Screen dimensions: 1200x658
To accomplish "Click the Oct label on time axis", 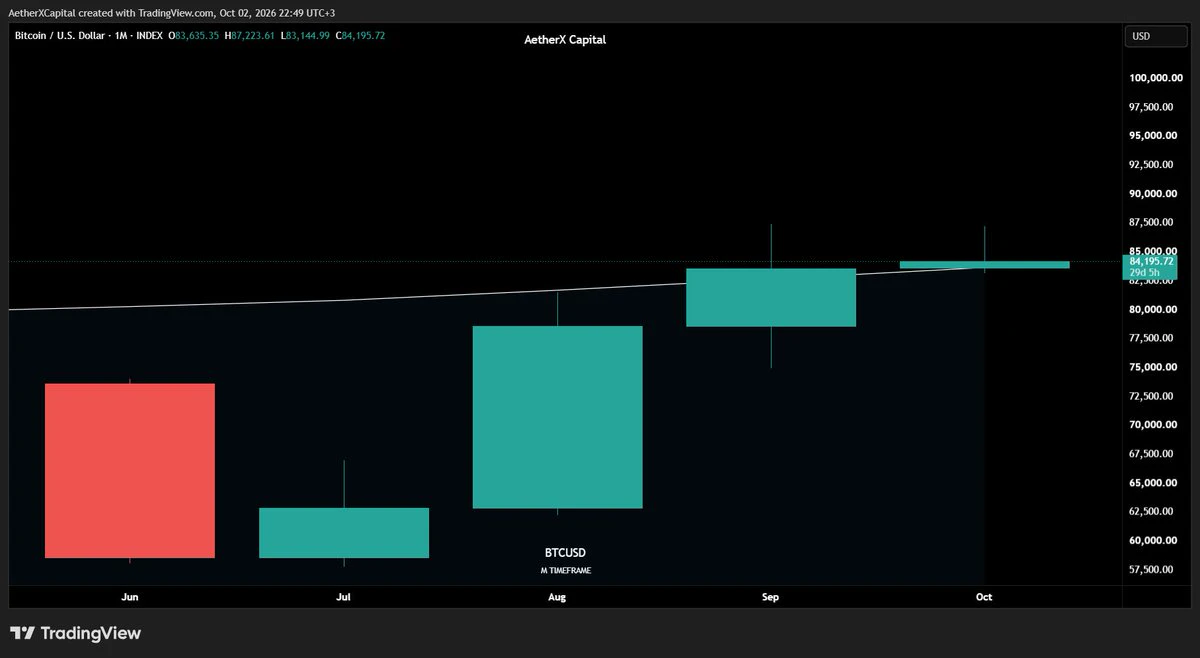I will [x=985, y=597].
